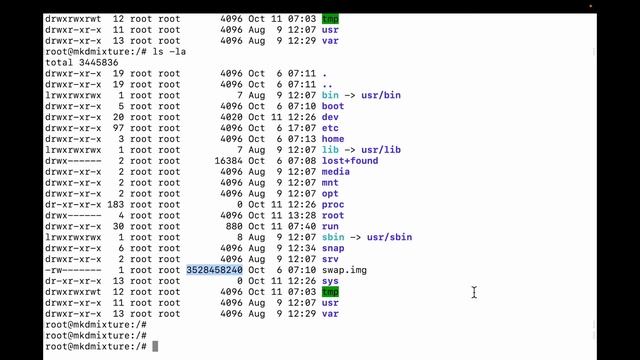
Task: Click the link count 20 in dev row
Action: coord(119,117)
